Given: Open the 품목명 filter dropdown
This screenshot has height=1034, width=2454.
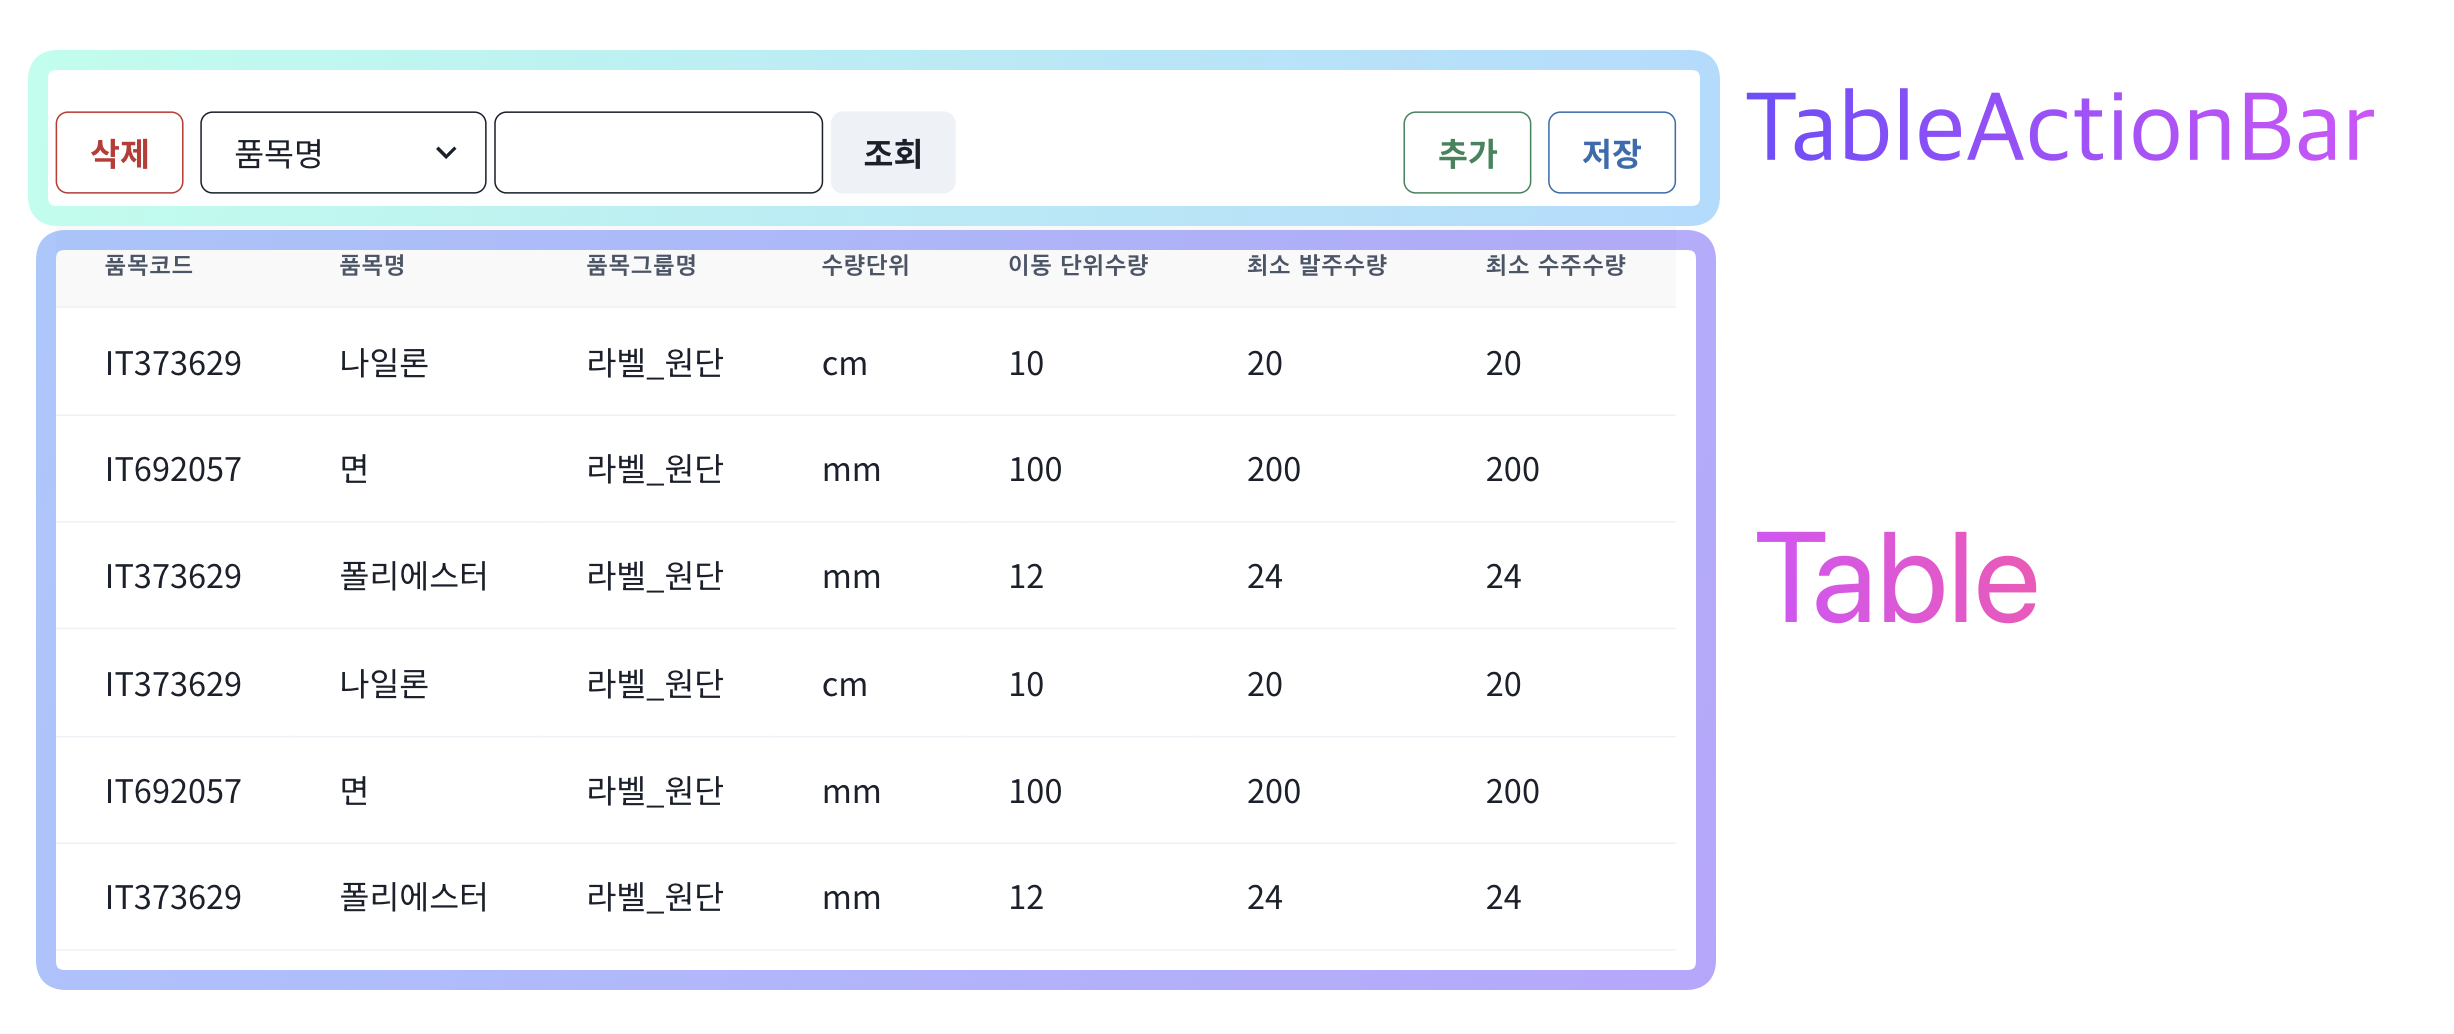Looking at the screenshot, I should click(342, 152).
